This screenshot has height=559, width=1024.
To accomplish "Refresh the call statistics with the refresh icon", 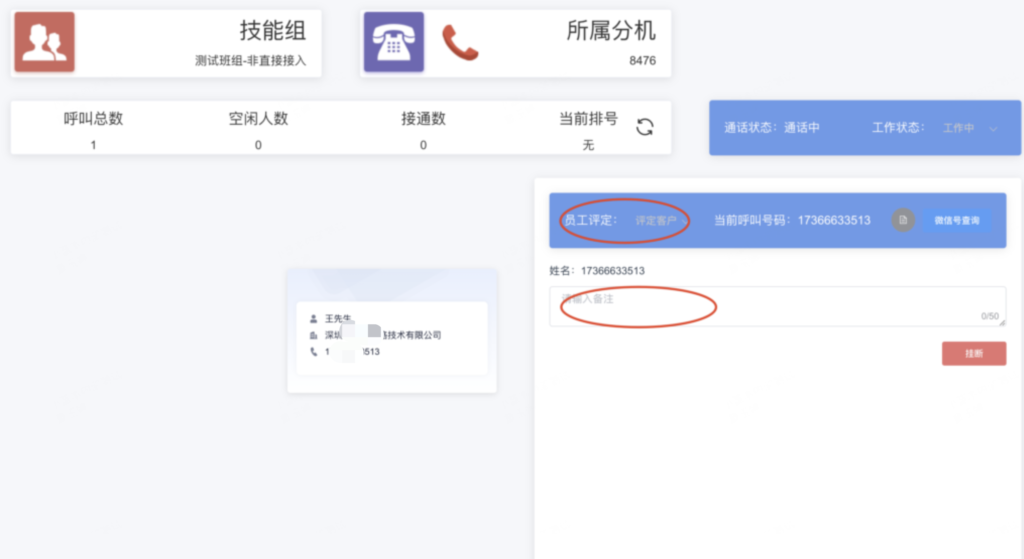I will [645, 127].
